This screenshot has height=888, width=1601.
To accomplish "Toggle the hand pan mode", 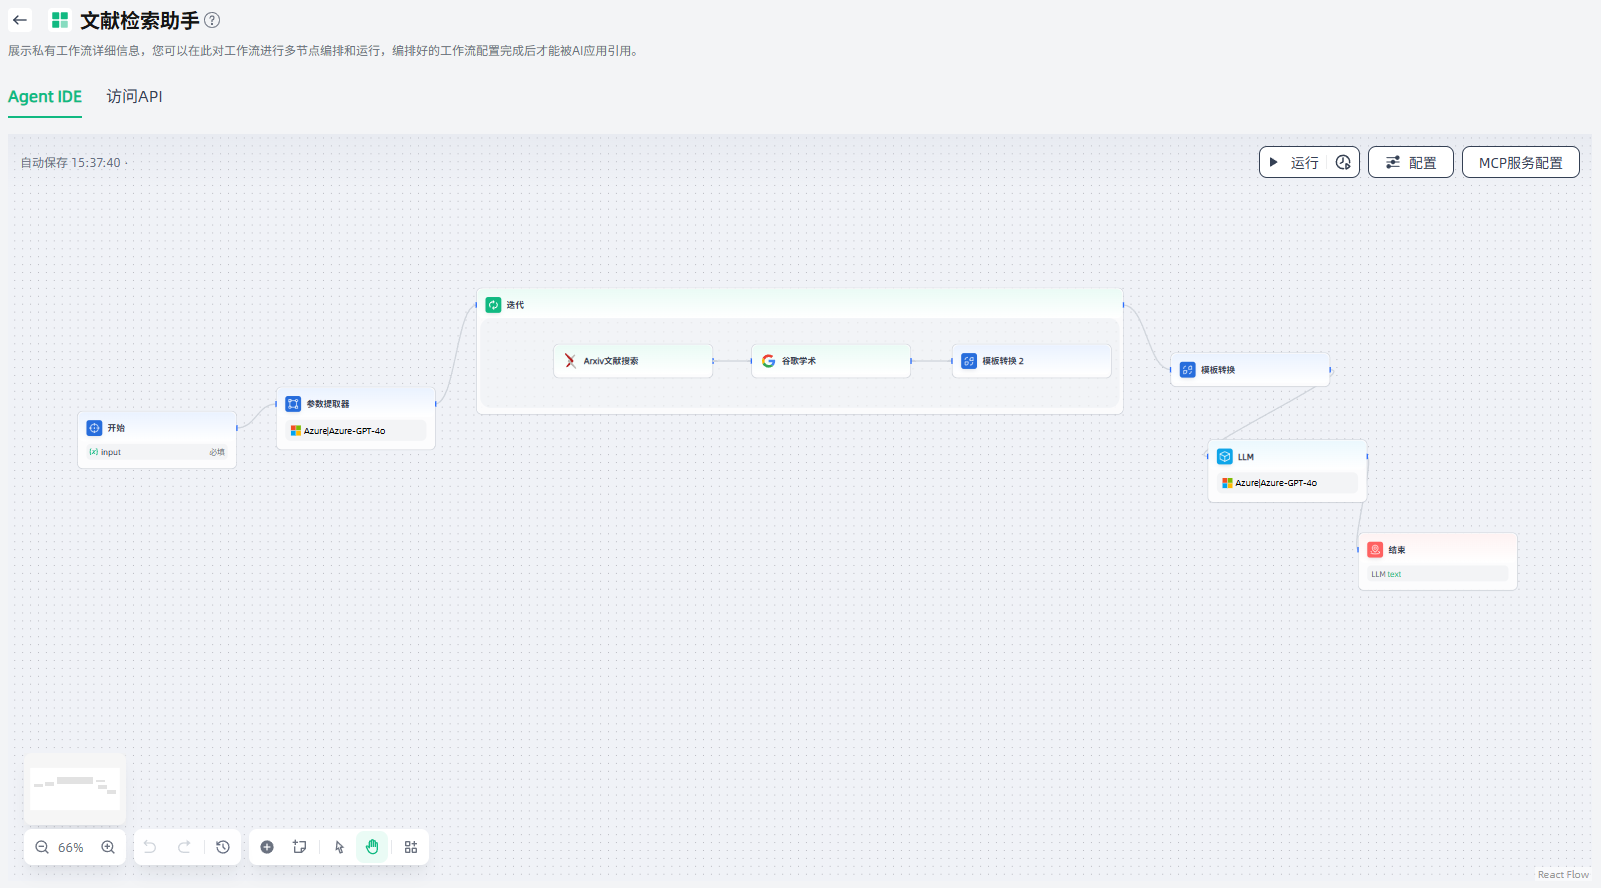I will coord(372,847).
